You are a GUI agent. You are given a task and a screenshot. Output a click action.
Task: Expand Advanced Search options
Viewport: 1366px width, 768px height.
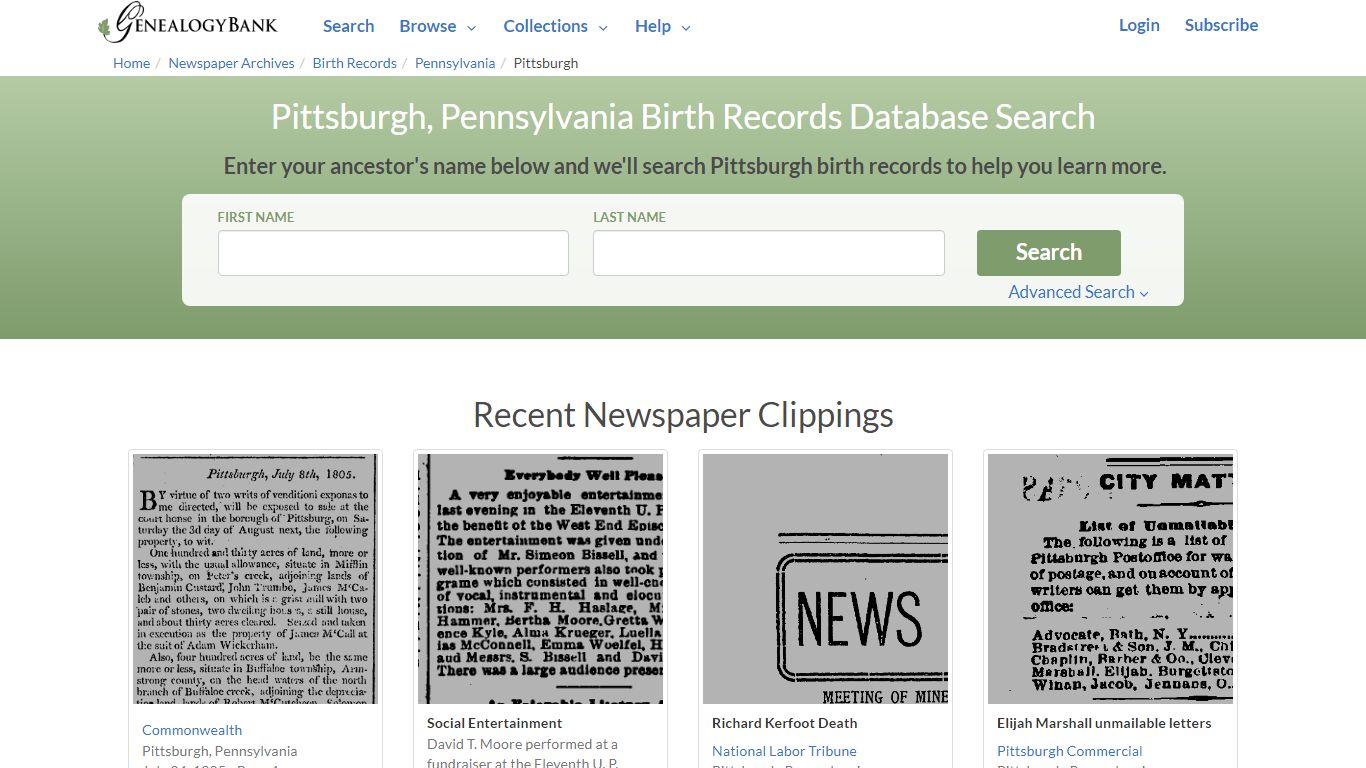tap(1078, 292)
